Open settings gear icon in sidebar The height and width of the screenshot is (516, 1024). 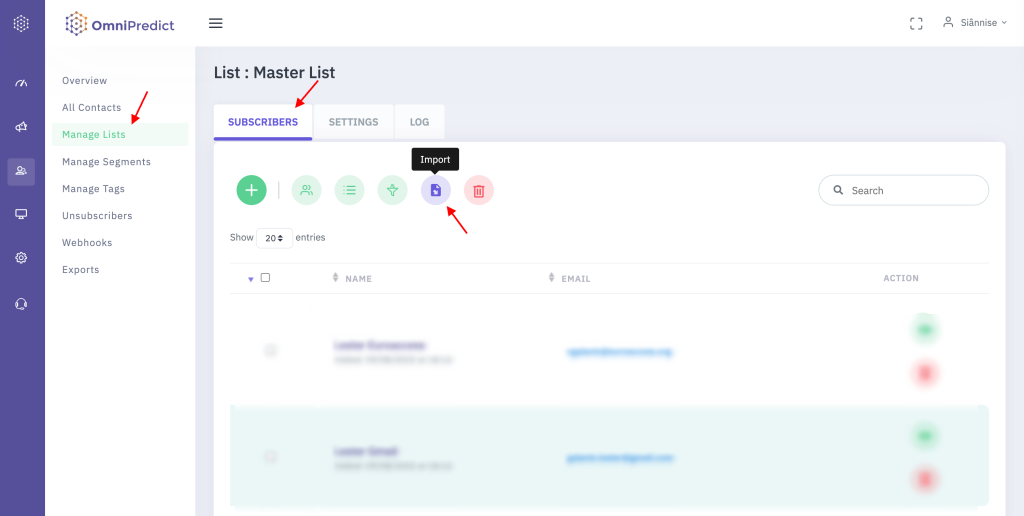click(21, 258)
